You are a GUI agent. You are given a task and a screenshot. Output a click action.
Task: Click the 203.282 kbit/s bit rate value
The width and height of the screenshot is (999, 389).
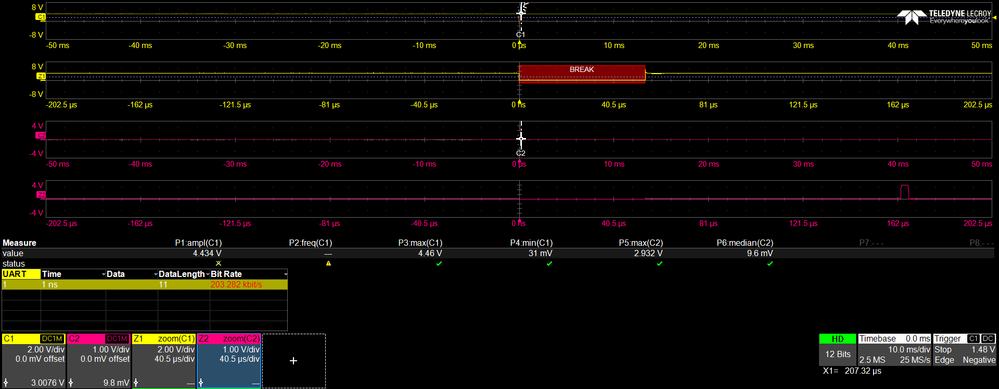[236, 285]
